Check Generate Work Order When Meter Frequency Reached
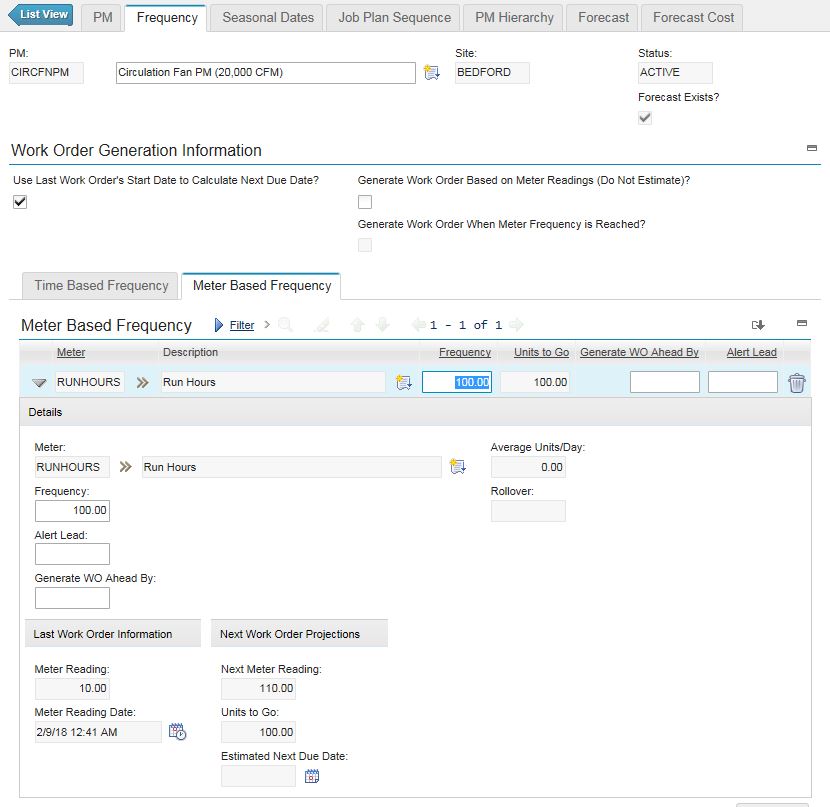 (365, 245)
